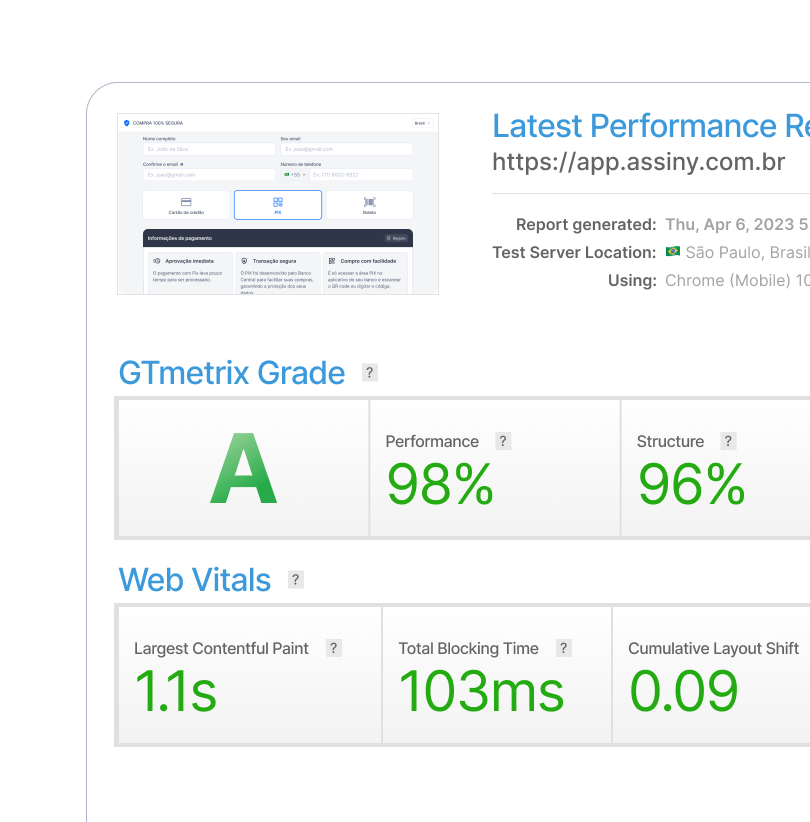Select the PIX payment option in the thumbnail
This screenshot has width=810, height=822.
(x=278, y=204)
